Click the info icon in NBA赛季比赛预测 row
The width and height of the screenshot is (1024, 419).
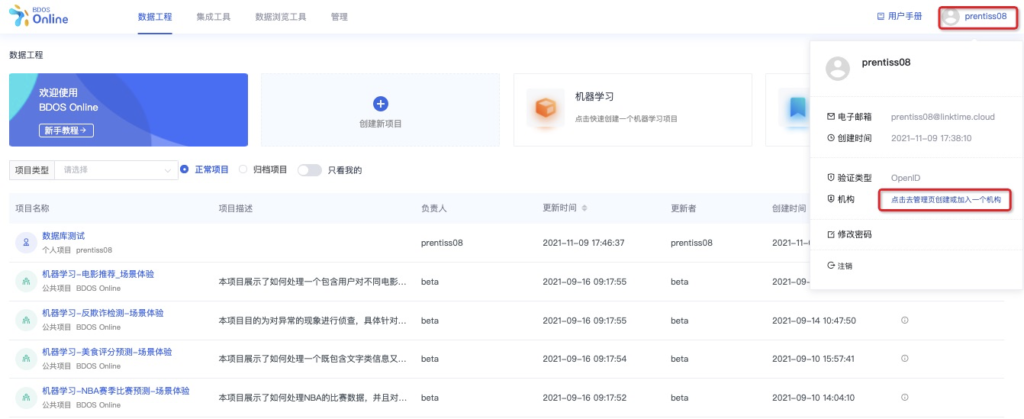[x=904, y=397]
